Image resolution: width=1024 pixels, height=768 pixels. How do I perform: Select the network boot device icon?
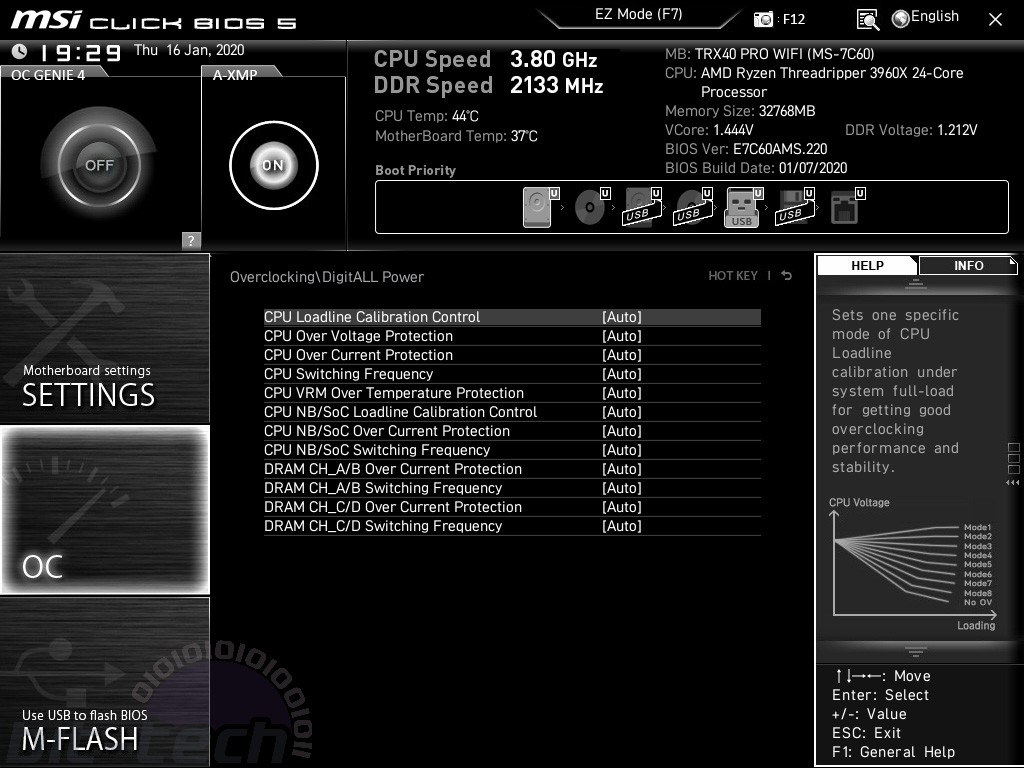tap(847, 208)
